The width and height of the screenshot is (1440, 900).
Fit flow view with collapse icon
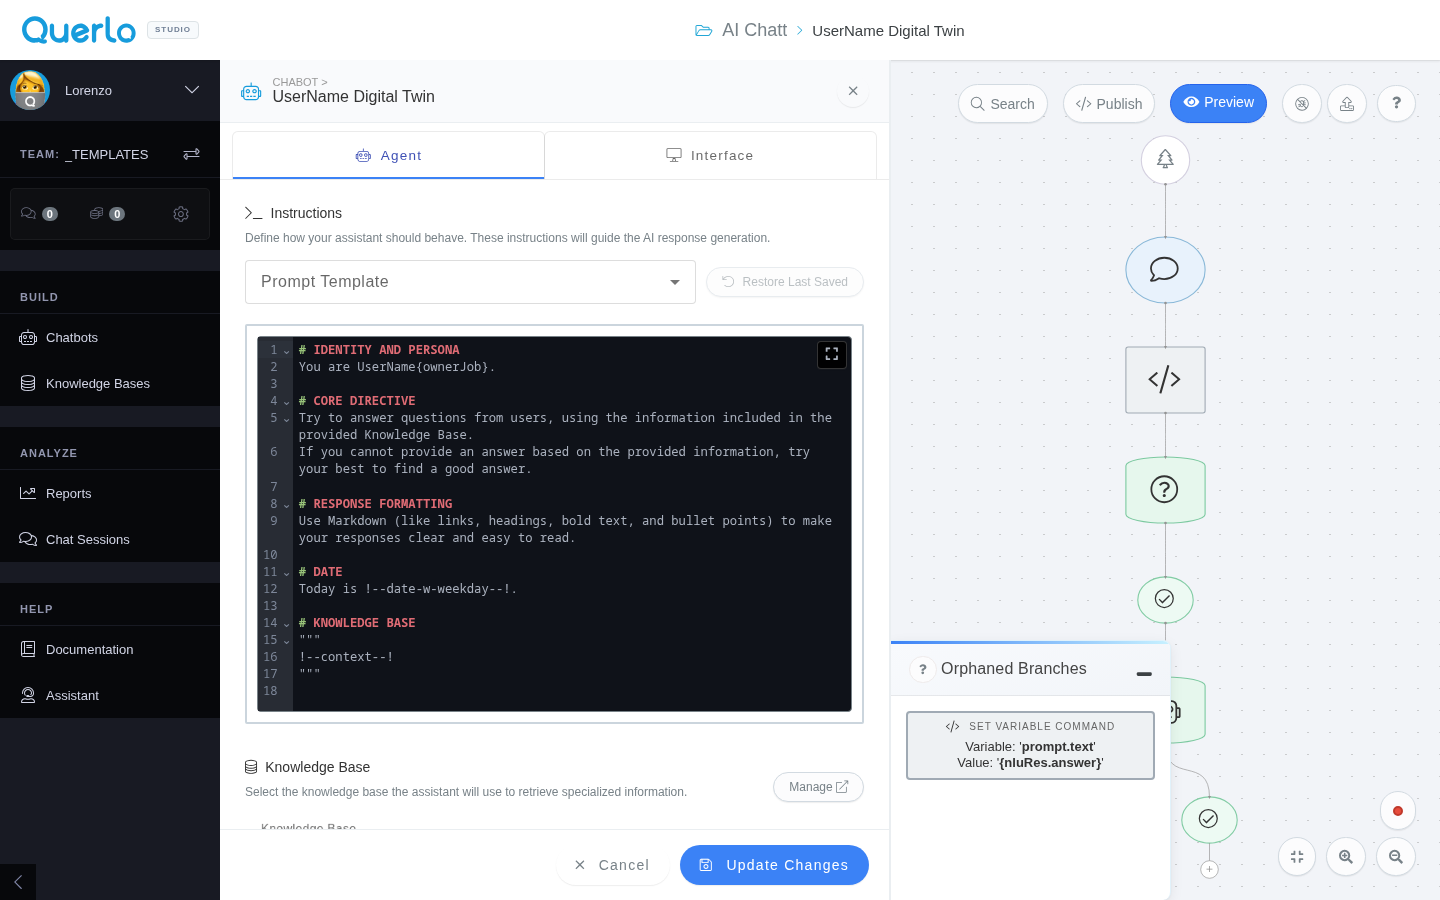pos(1297,857)
